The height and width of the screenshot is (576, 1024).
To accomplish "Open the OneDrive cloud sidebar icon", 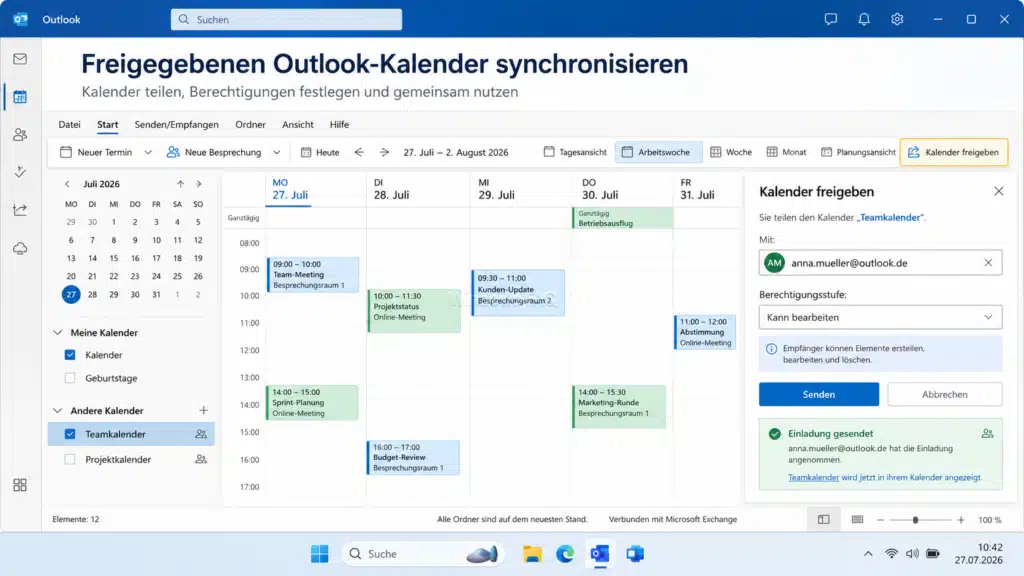I will (x=20, y=248).
